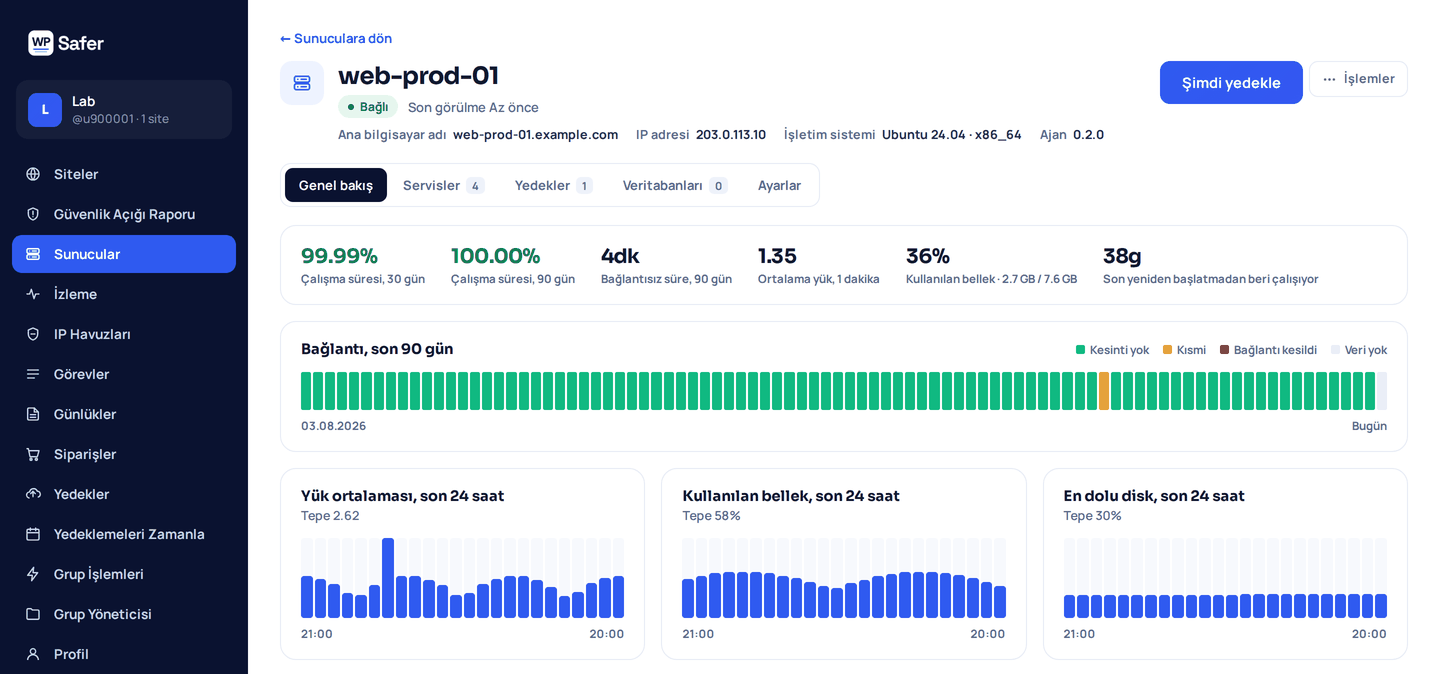Screen dimensions: 1440x674
Task: Click the Güvenlik Açığı Raporu shield icon
Action: (33, 214)
